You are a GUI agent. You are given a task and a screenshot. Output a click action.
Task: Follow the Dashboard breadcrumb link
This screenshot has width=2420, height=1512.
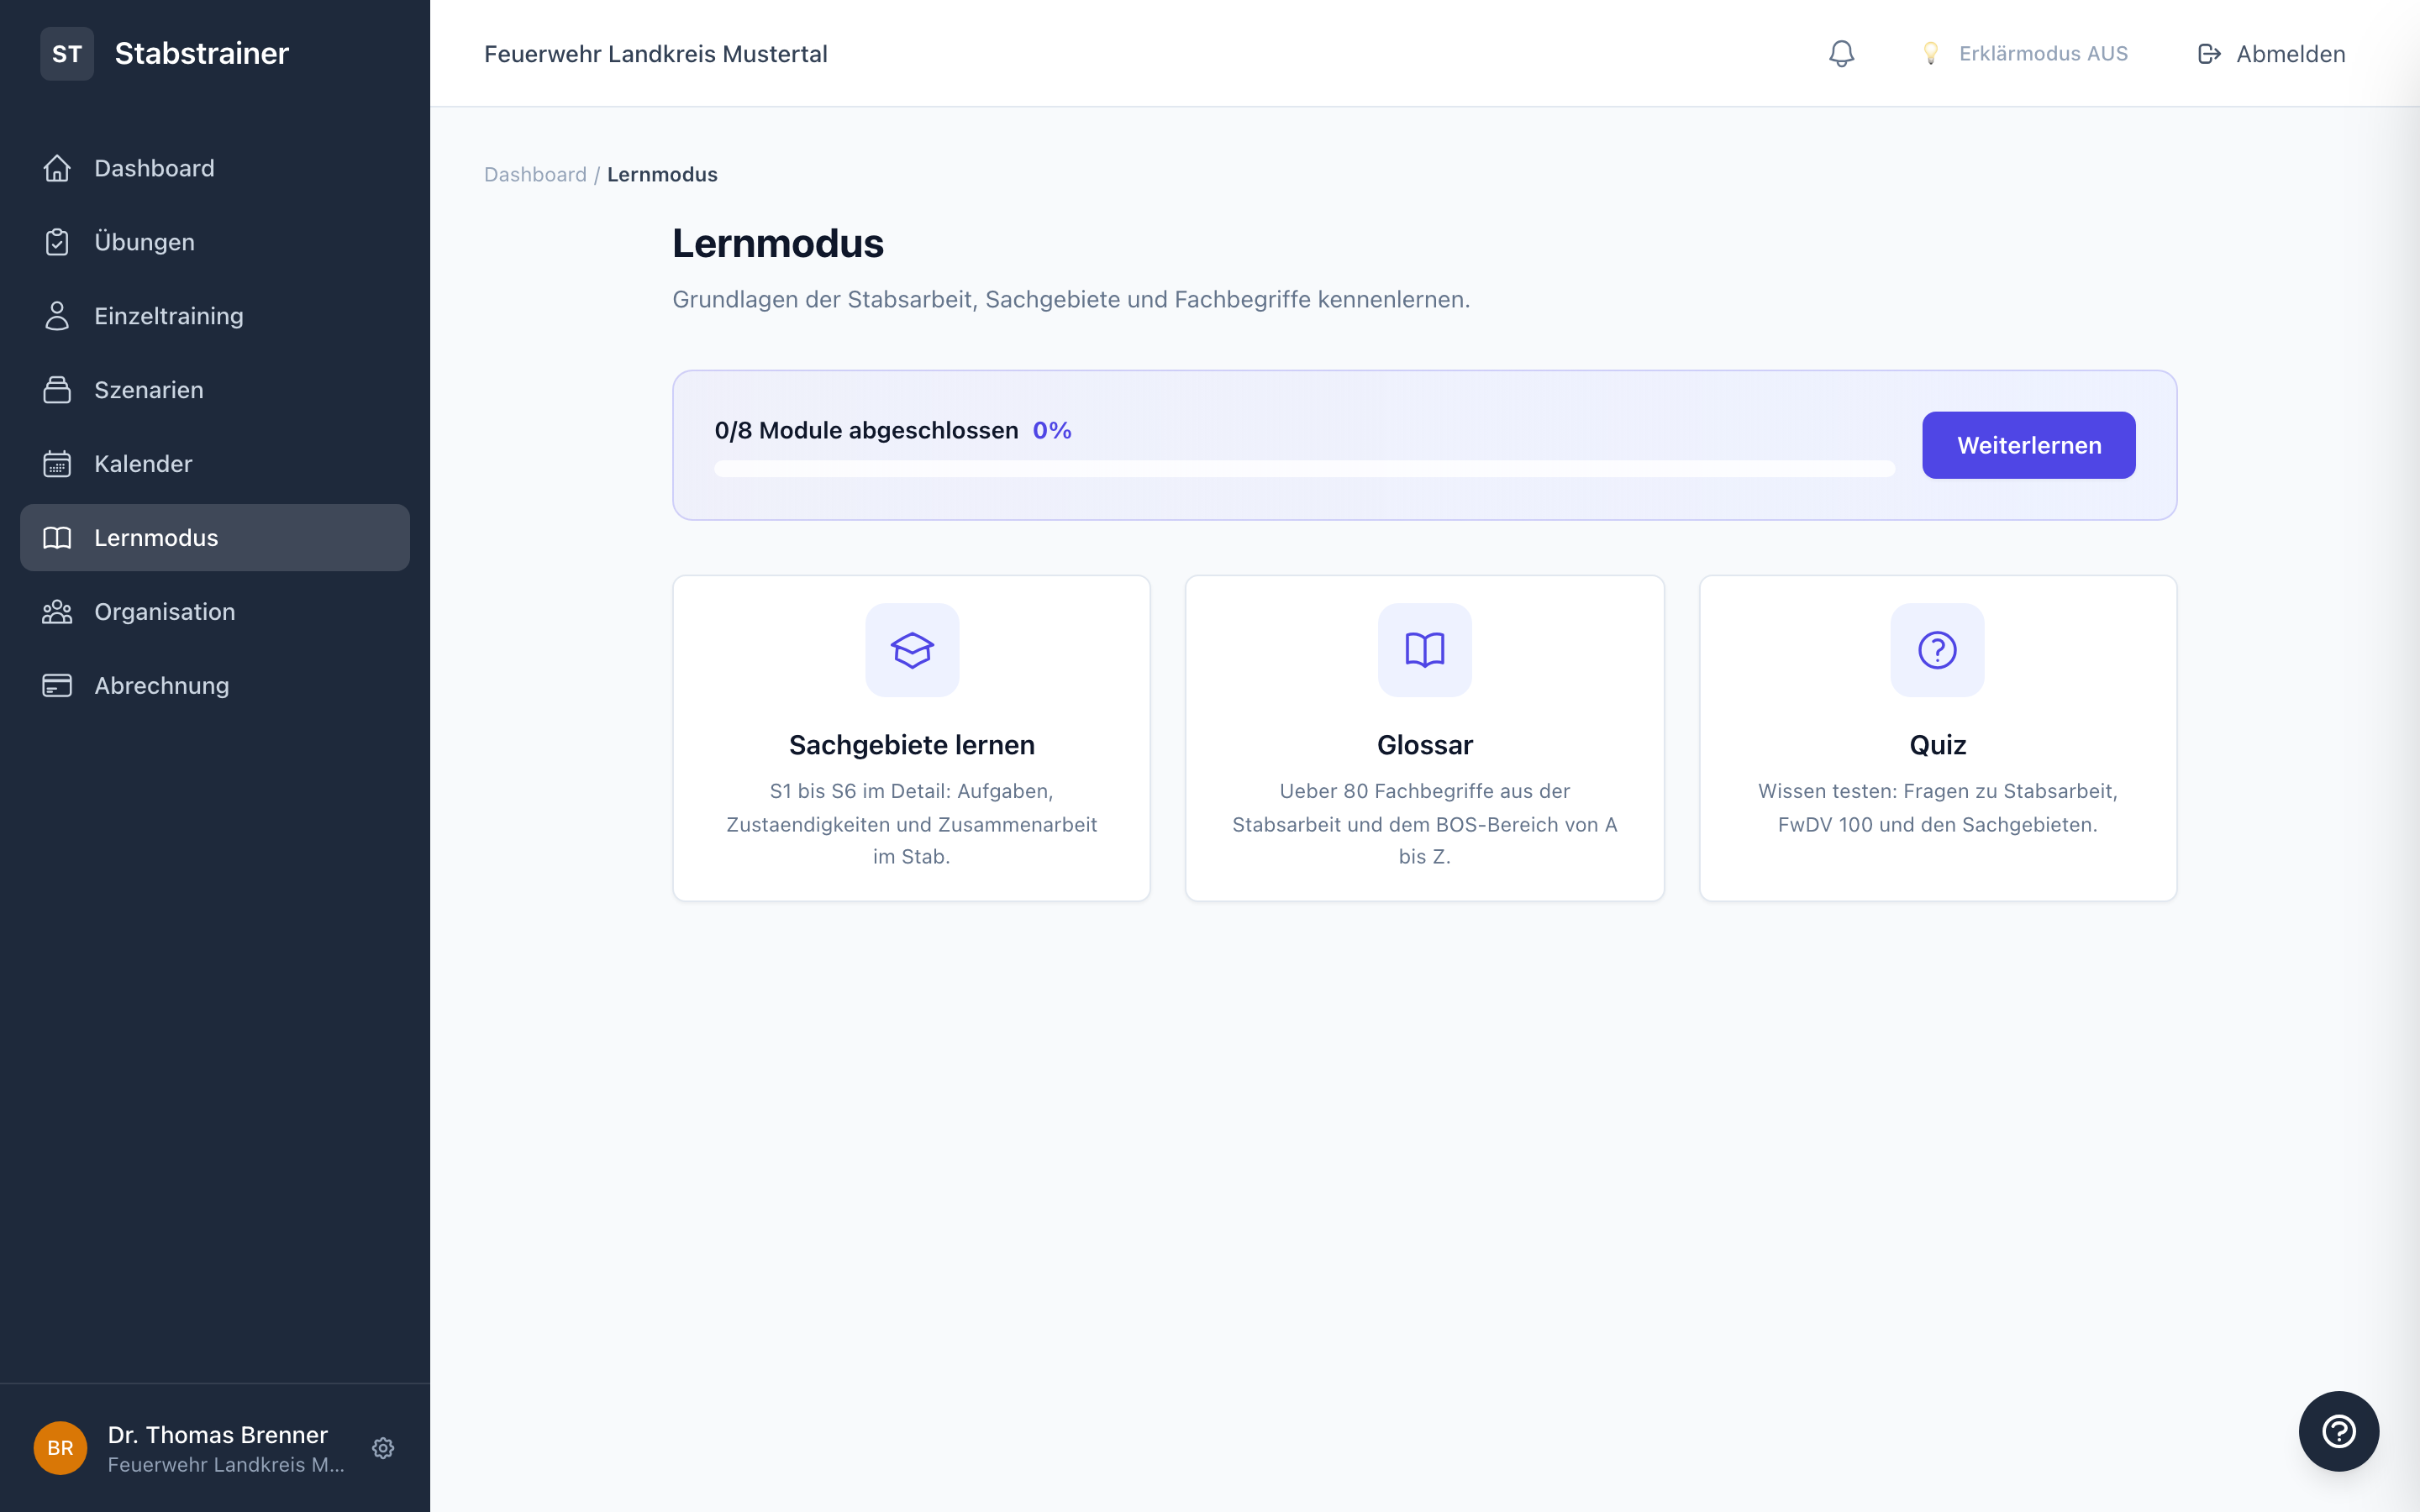tap(536, 174)
